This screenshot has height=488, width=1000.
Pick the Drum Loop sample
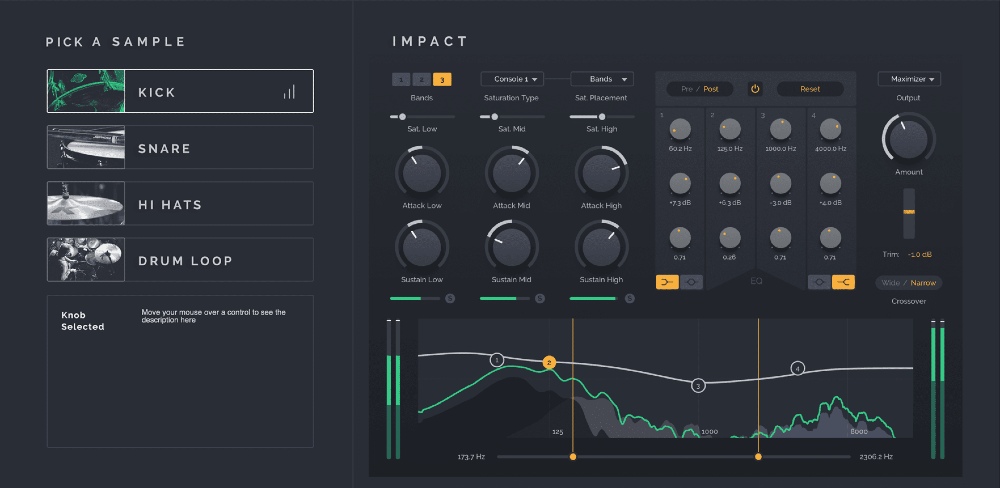(x=180, y=260)
